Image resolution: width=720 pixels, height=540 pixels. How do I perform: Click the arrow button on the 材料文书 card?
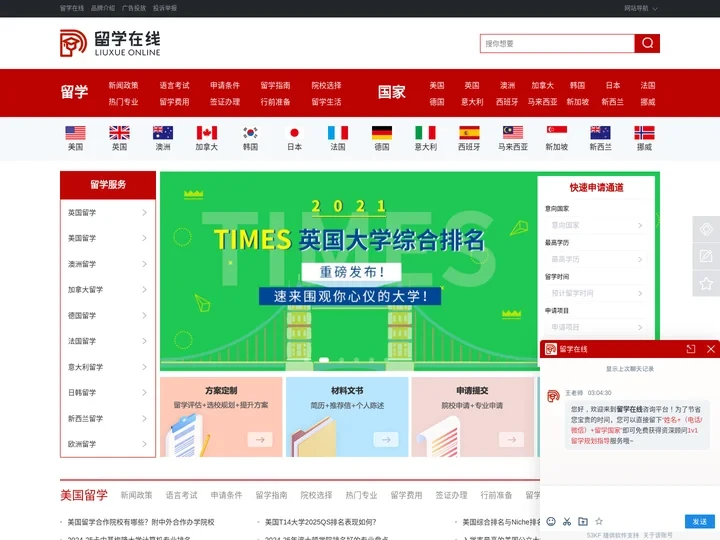click(x=386, y=439)
